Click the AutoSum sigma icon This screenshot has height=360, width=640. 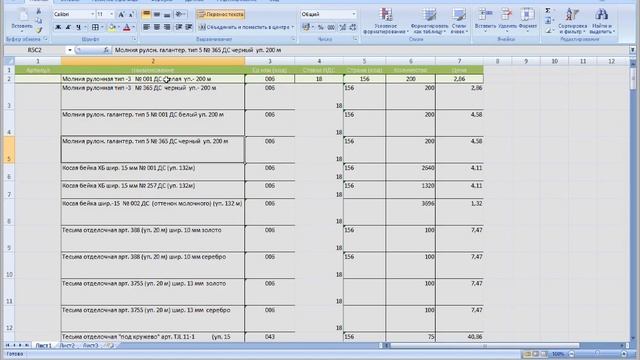(548, 11)
